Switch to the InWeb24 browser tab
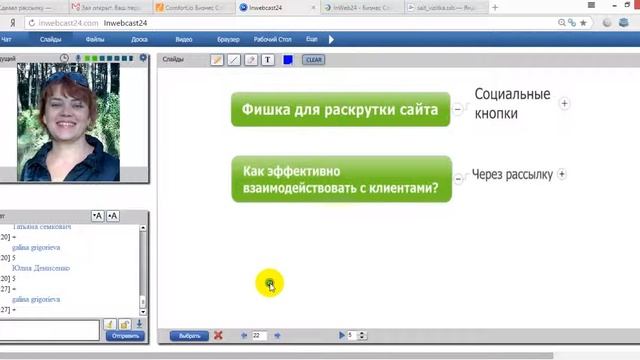Image resolution: width=640 pixels, height=360 pixels. coord(362,7)
